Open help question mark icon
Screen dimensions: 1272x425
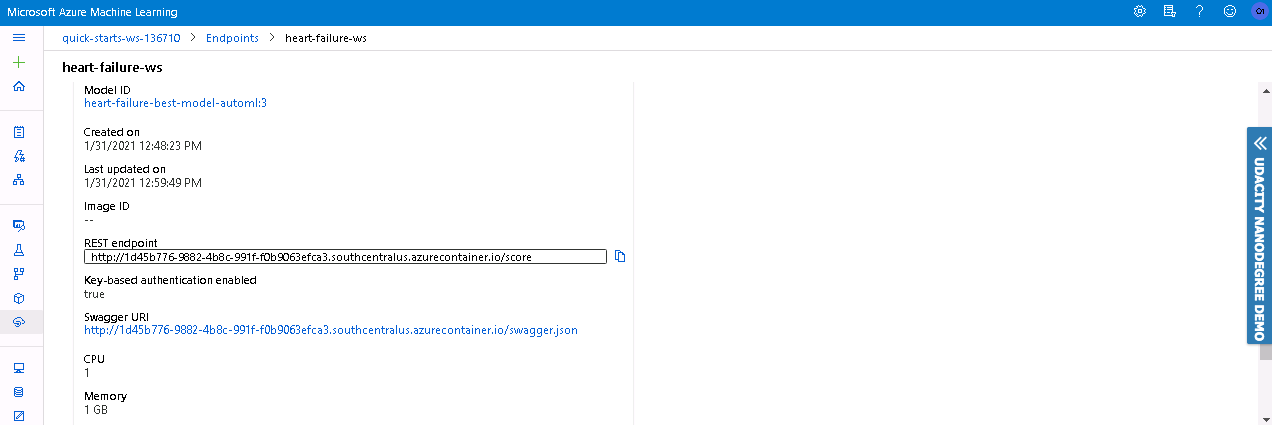click(1199, 12)
